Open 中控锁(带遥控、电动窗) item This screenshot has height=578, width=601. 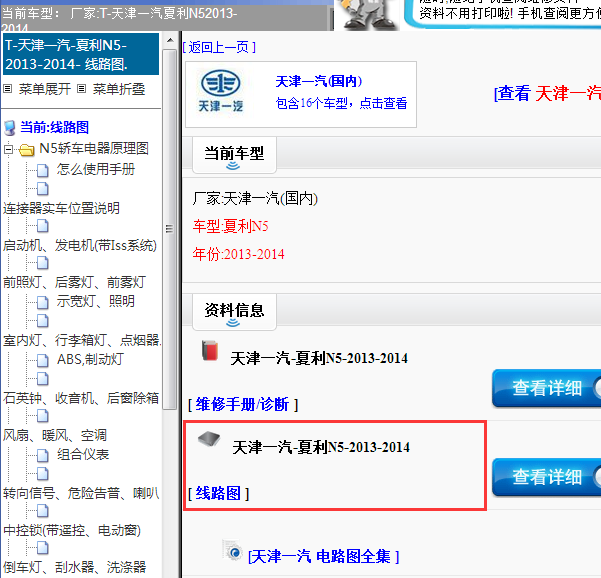pos(72,530)
